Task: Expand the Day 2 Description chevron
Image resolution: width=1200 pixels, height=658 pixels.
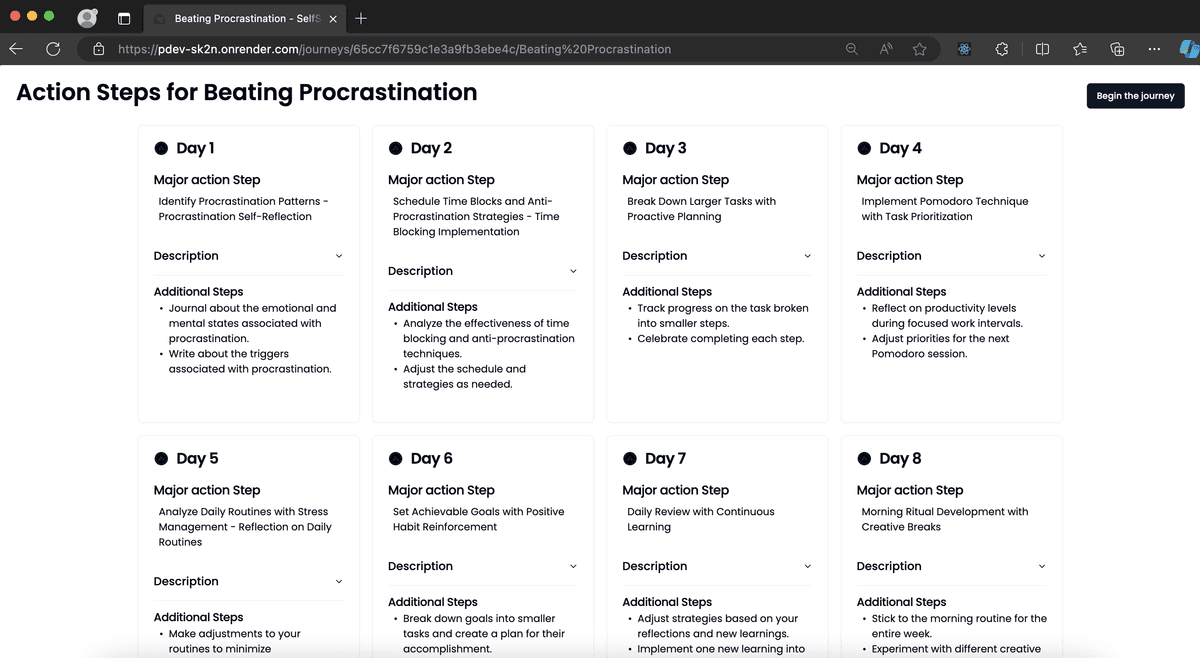Action: pyautogui.click(x=573, y=271)
